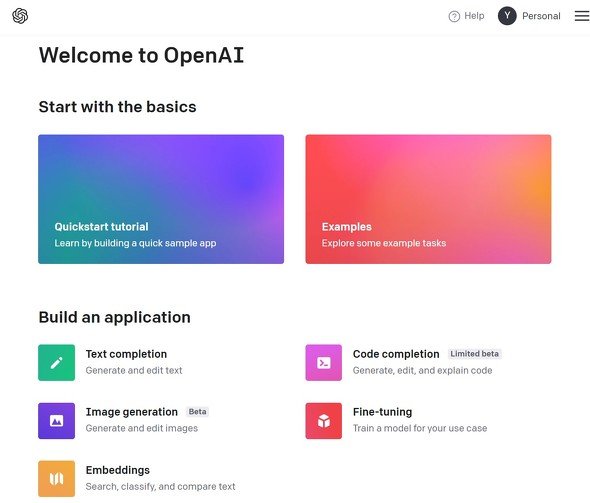Click 'Generate, edit, and explain code' description
This screenshot has width=590, height=503.
[423, 370]
